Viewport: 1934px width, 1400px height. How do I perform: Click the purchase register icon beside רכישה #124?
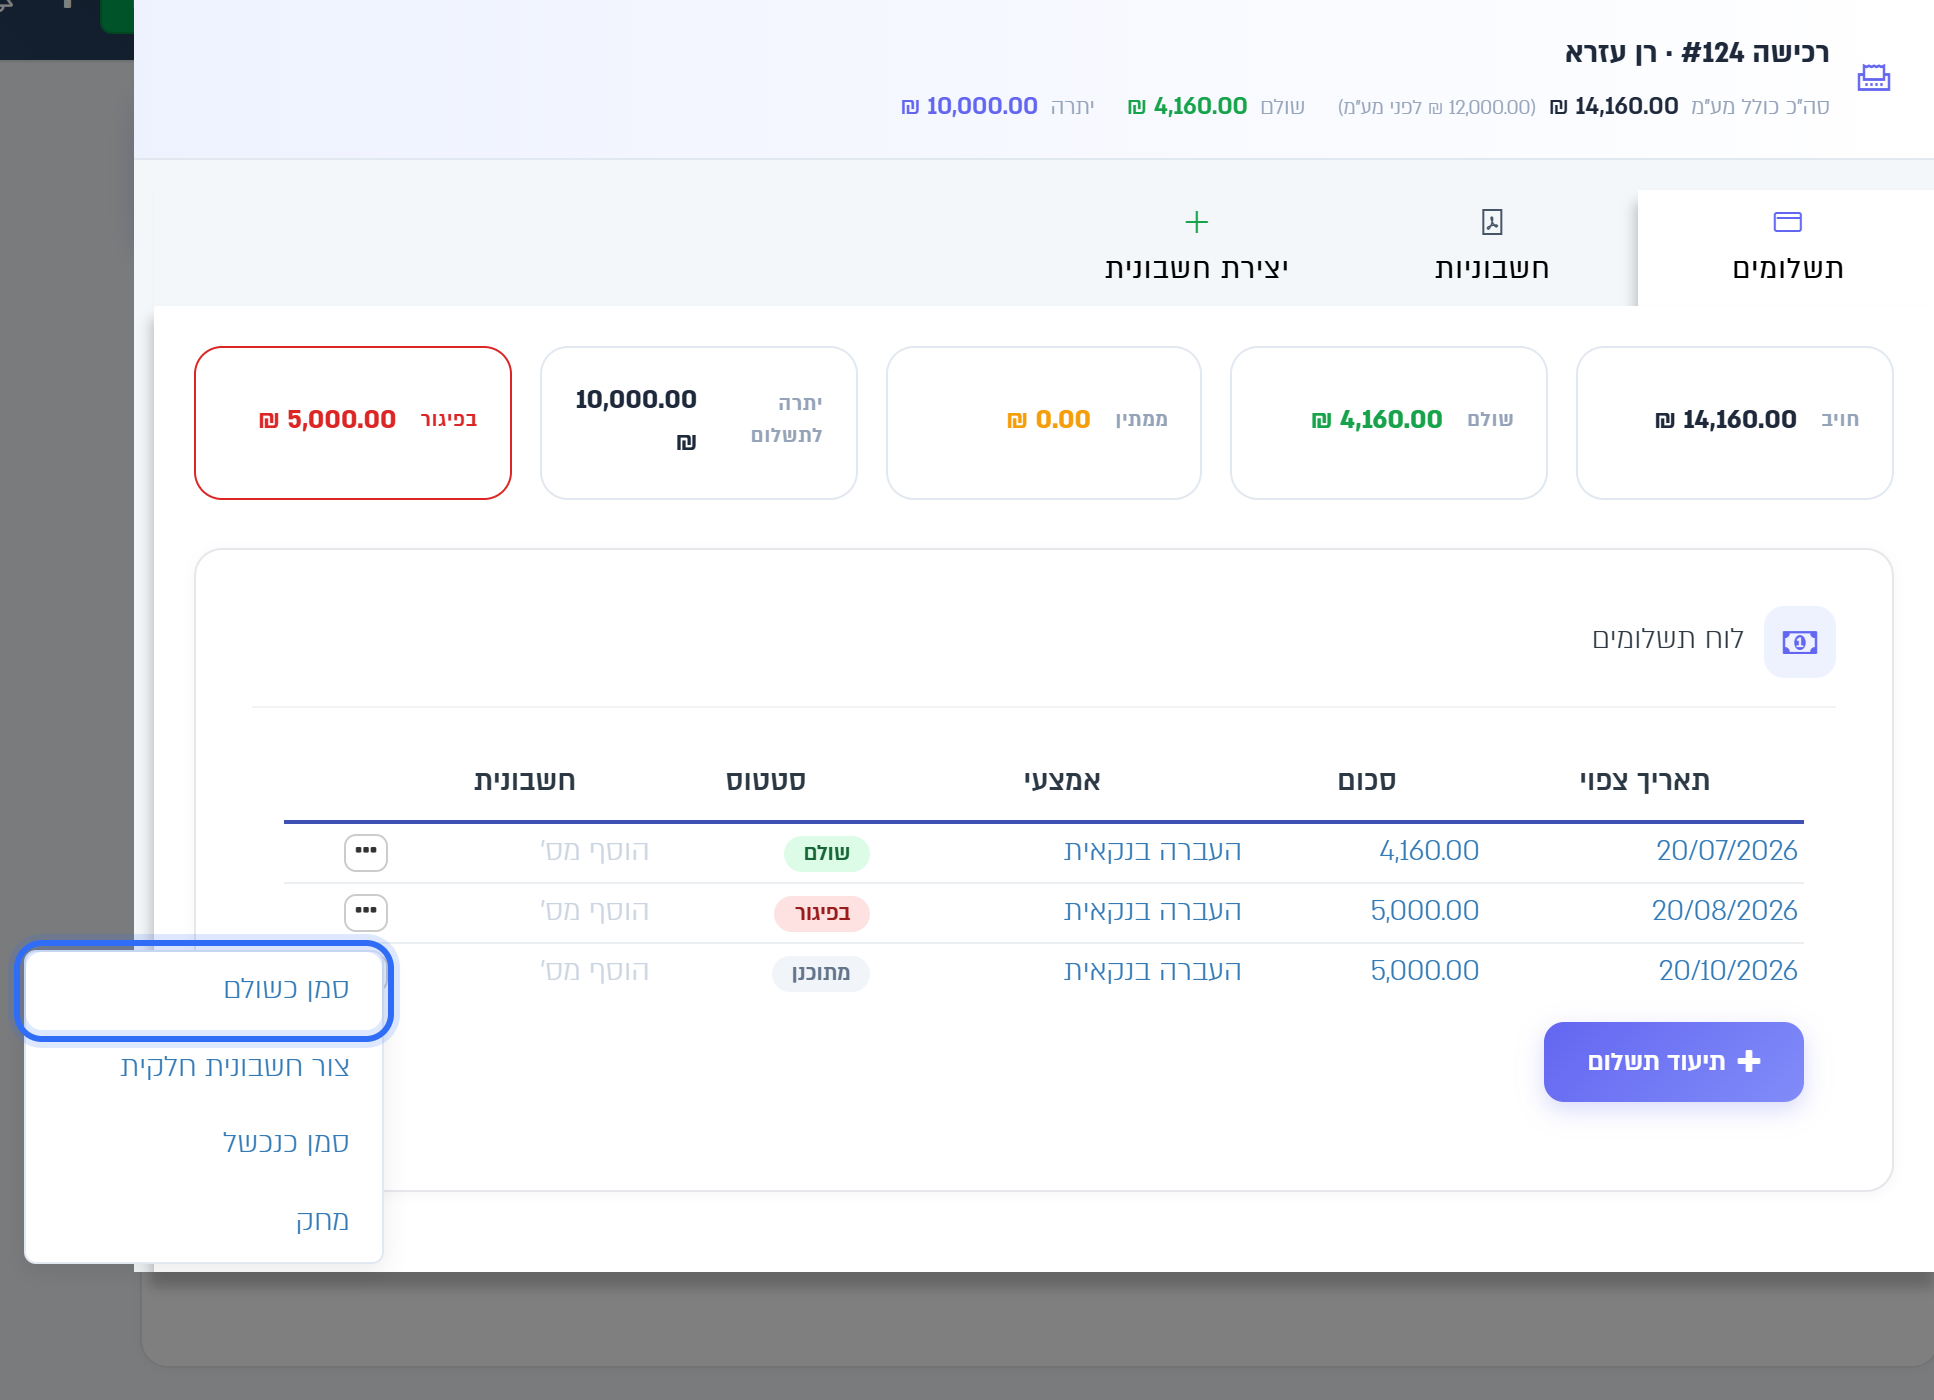[x=1873, y=78]
